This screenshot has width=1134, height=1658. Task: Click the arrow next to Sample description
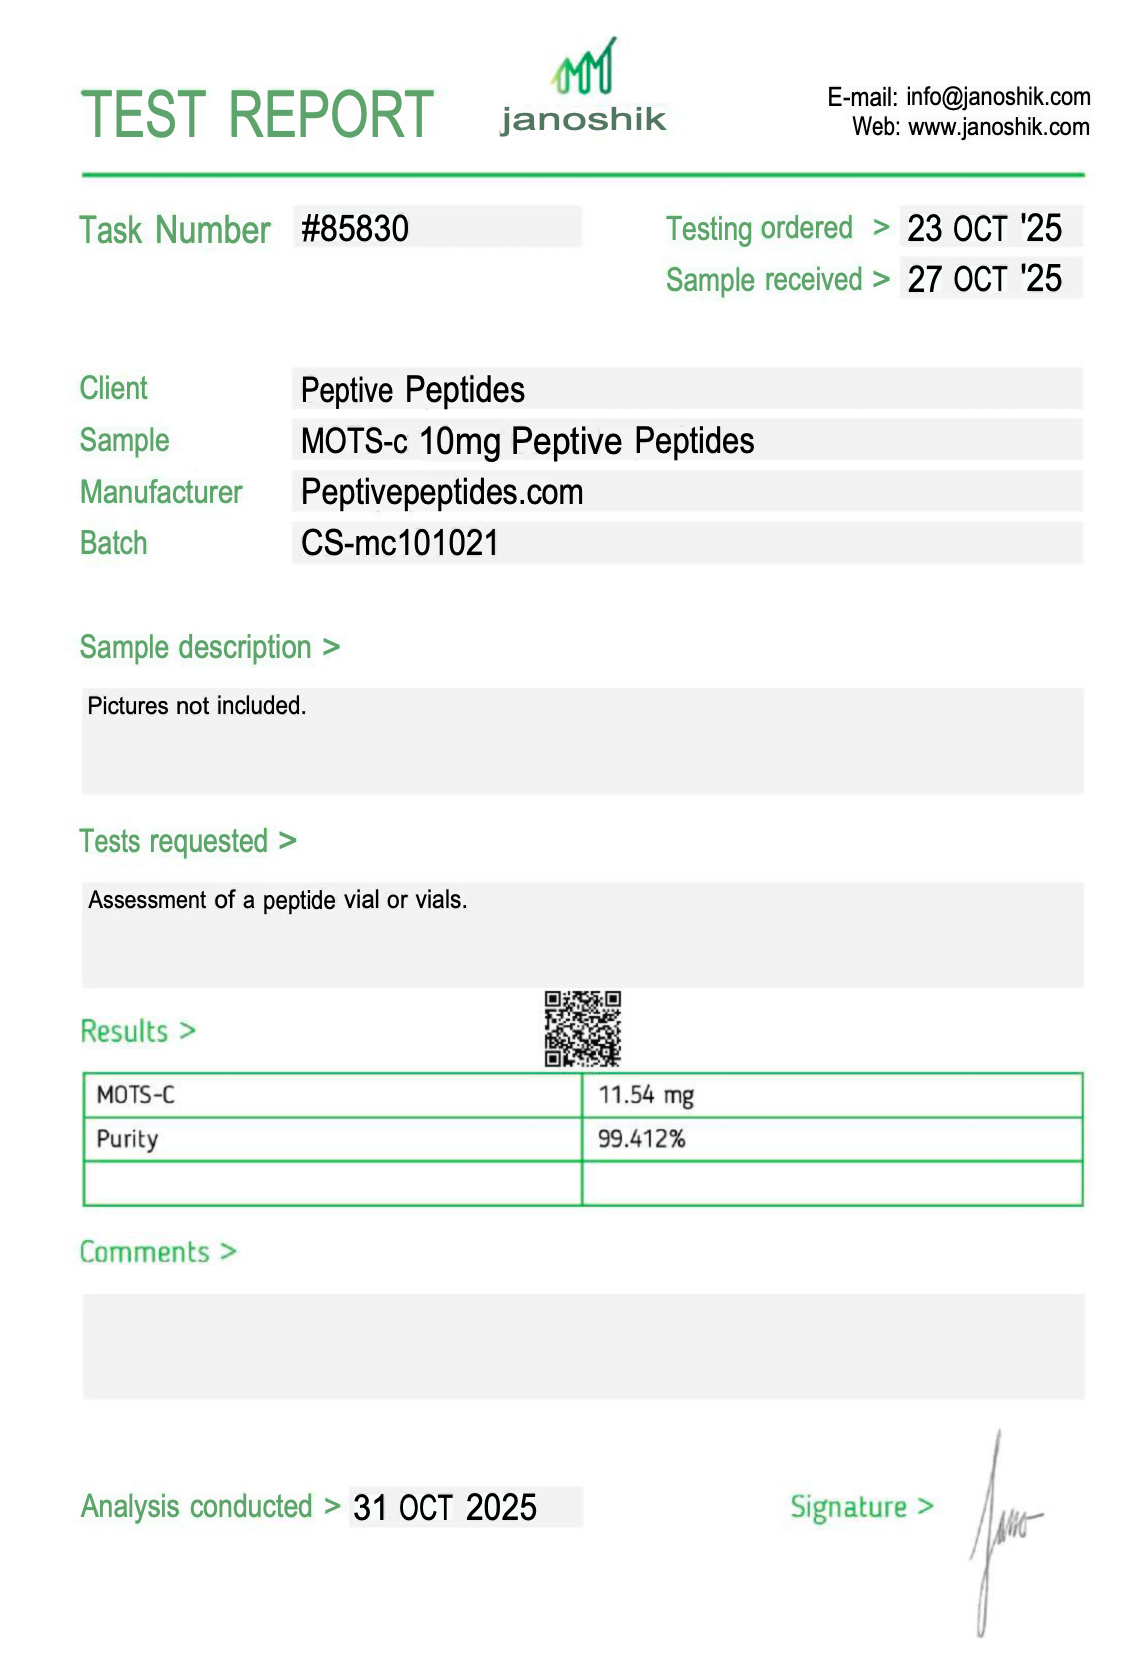click(331, 648)
